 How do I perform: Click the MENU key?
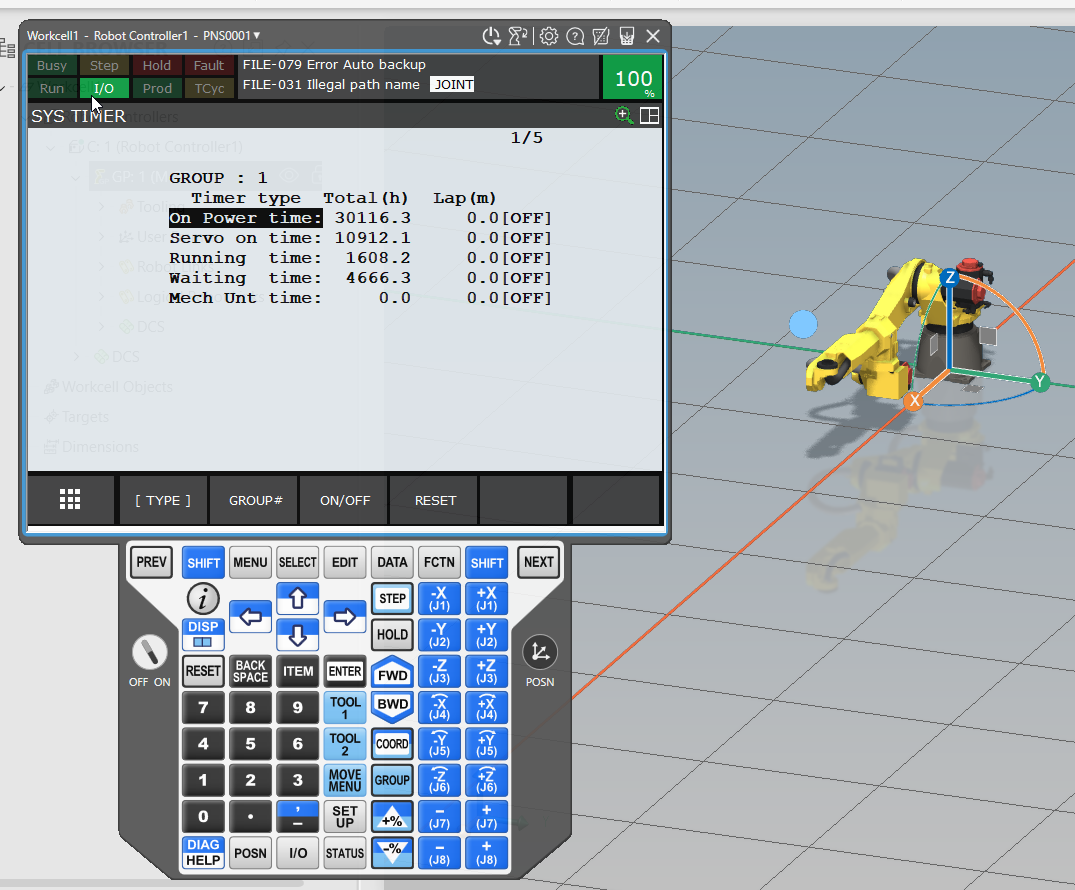pyautogui.click(x=250, y=562)
